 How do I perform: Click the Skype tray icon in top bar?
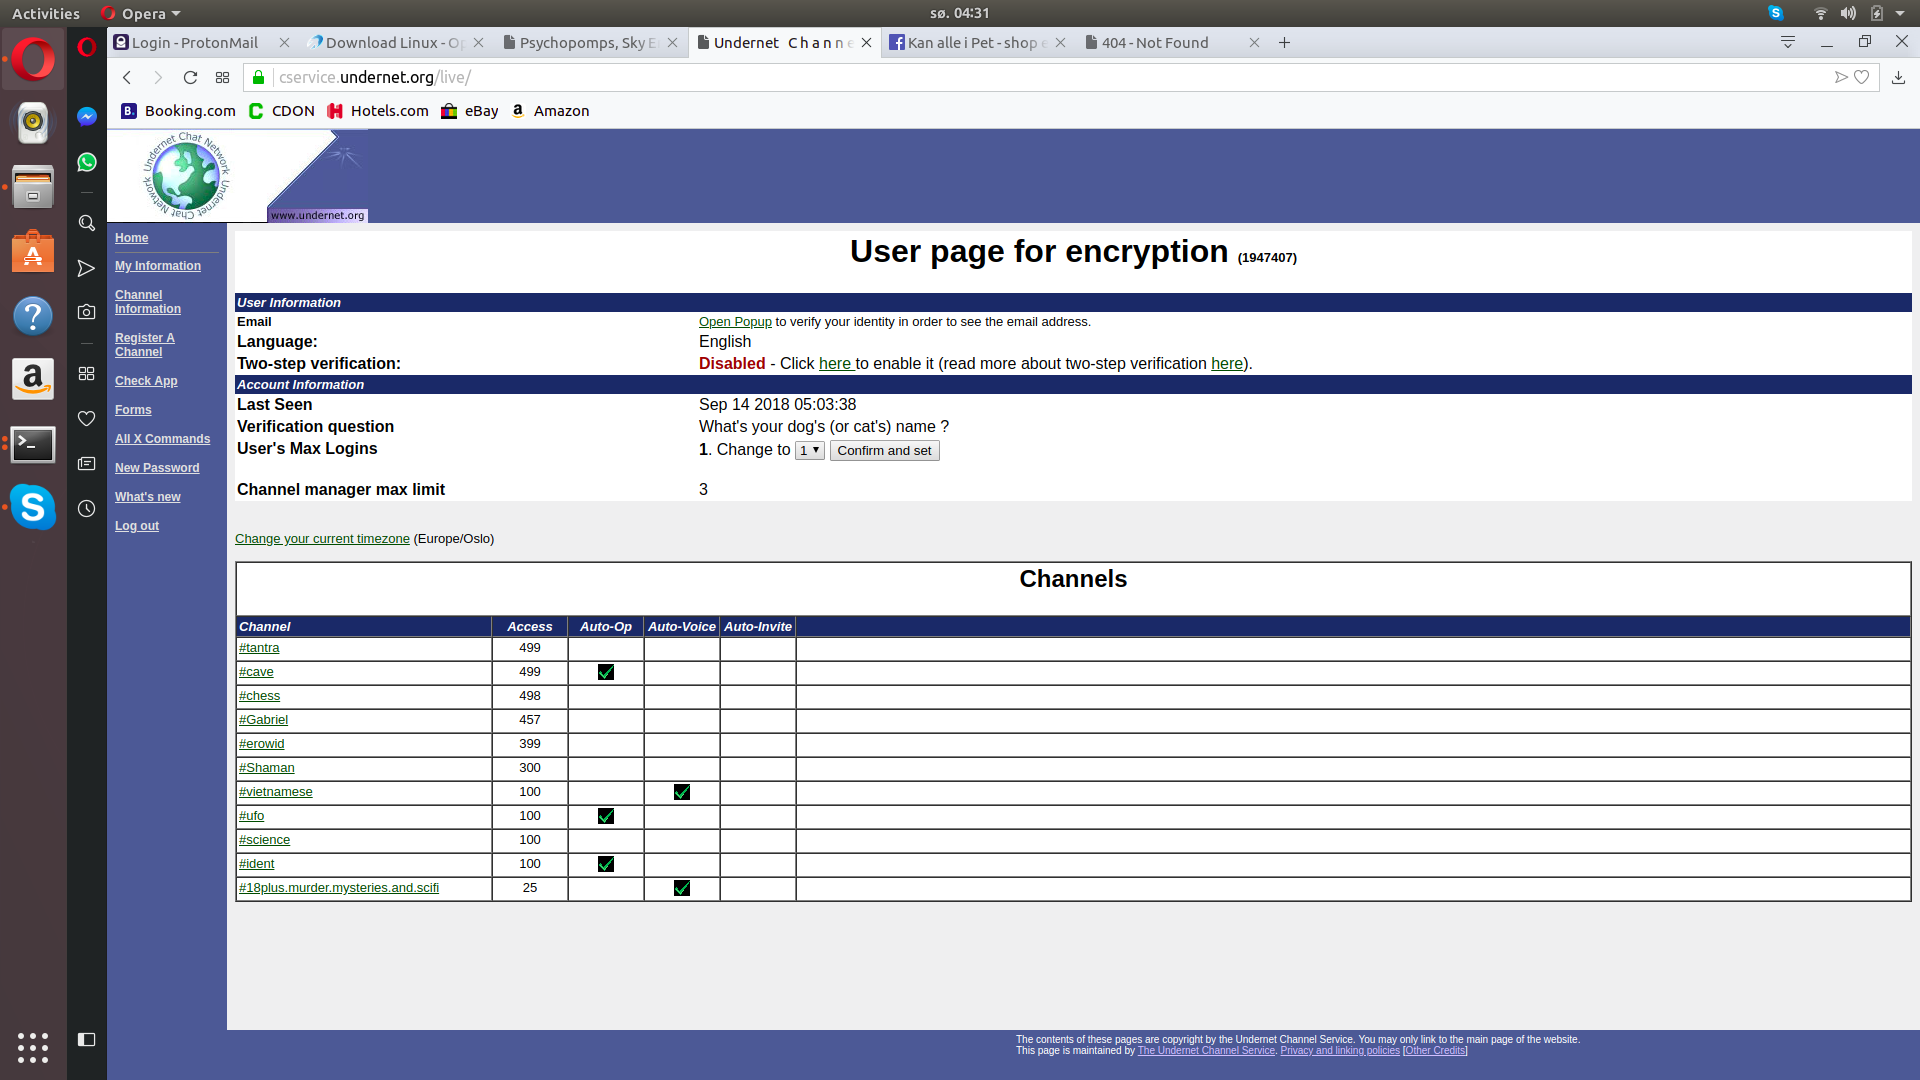(x=1776, y=13)
